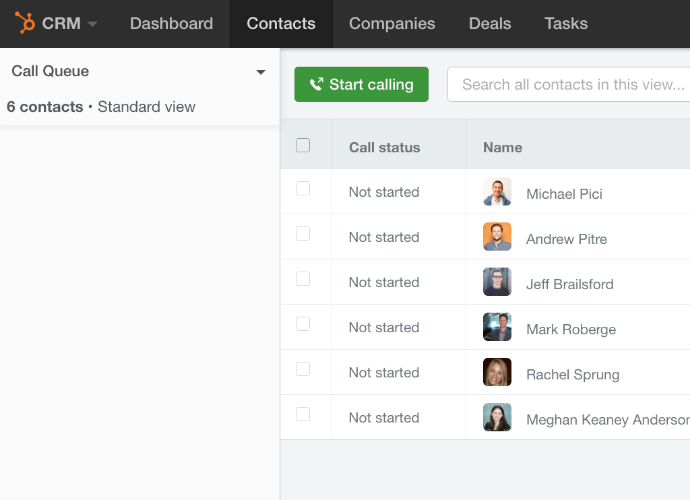Screen dimensions: 690x500
Task: Click Rachel Sprung's avatar image
Action: coord(497,372)
